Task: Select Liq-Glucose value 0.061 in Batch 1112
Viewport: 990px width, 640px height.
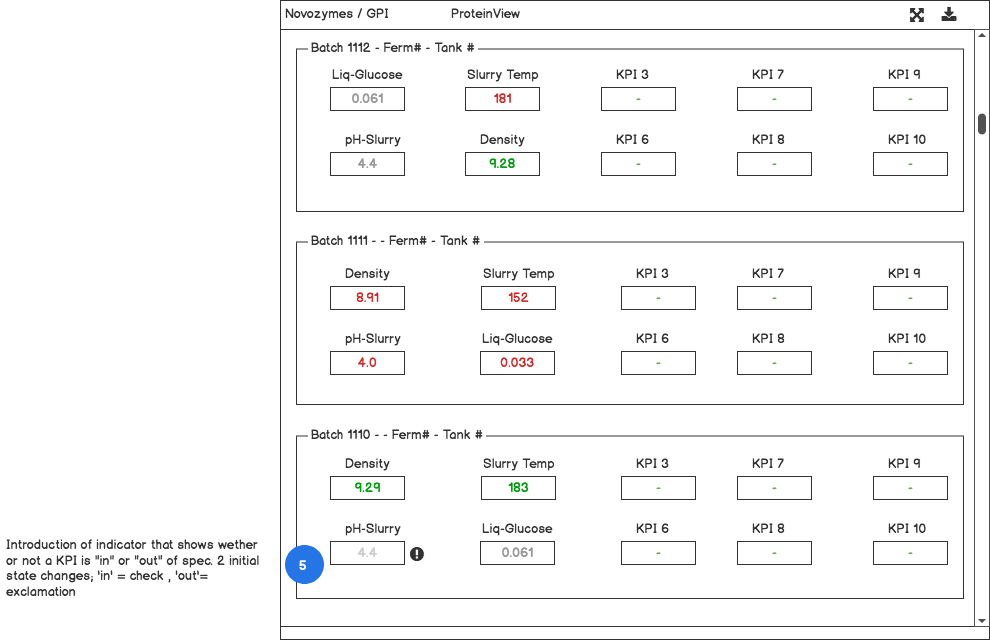Action: coord(367,99)
